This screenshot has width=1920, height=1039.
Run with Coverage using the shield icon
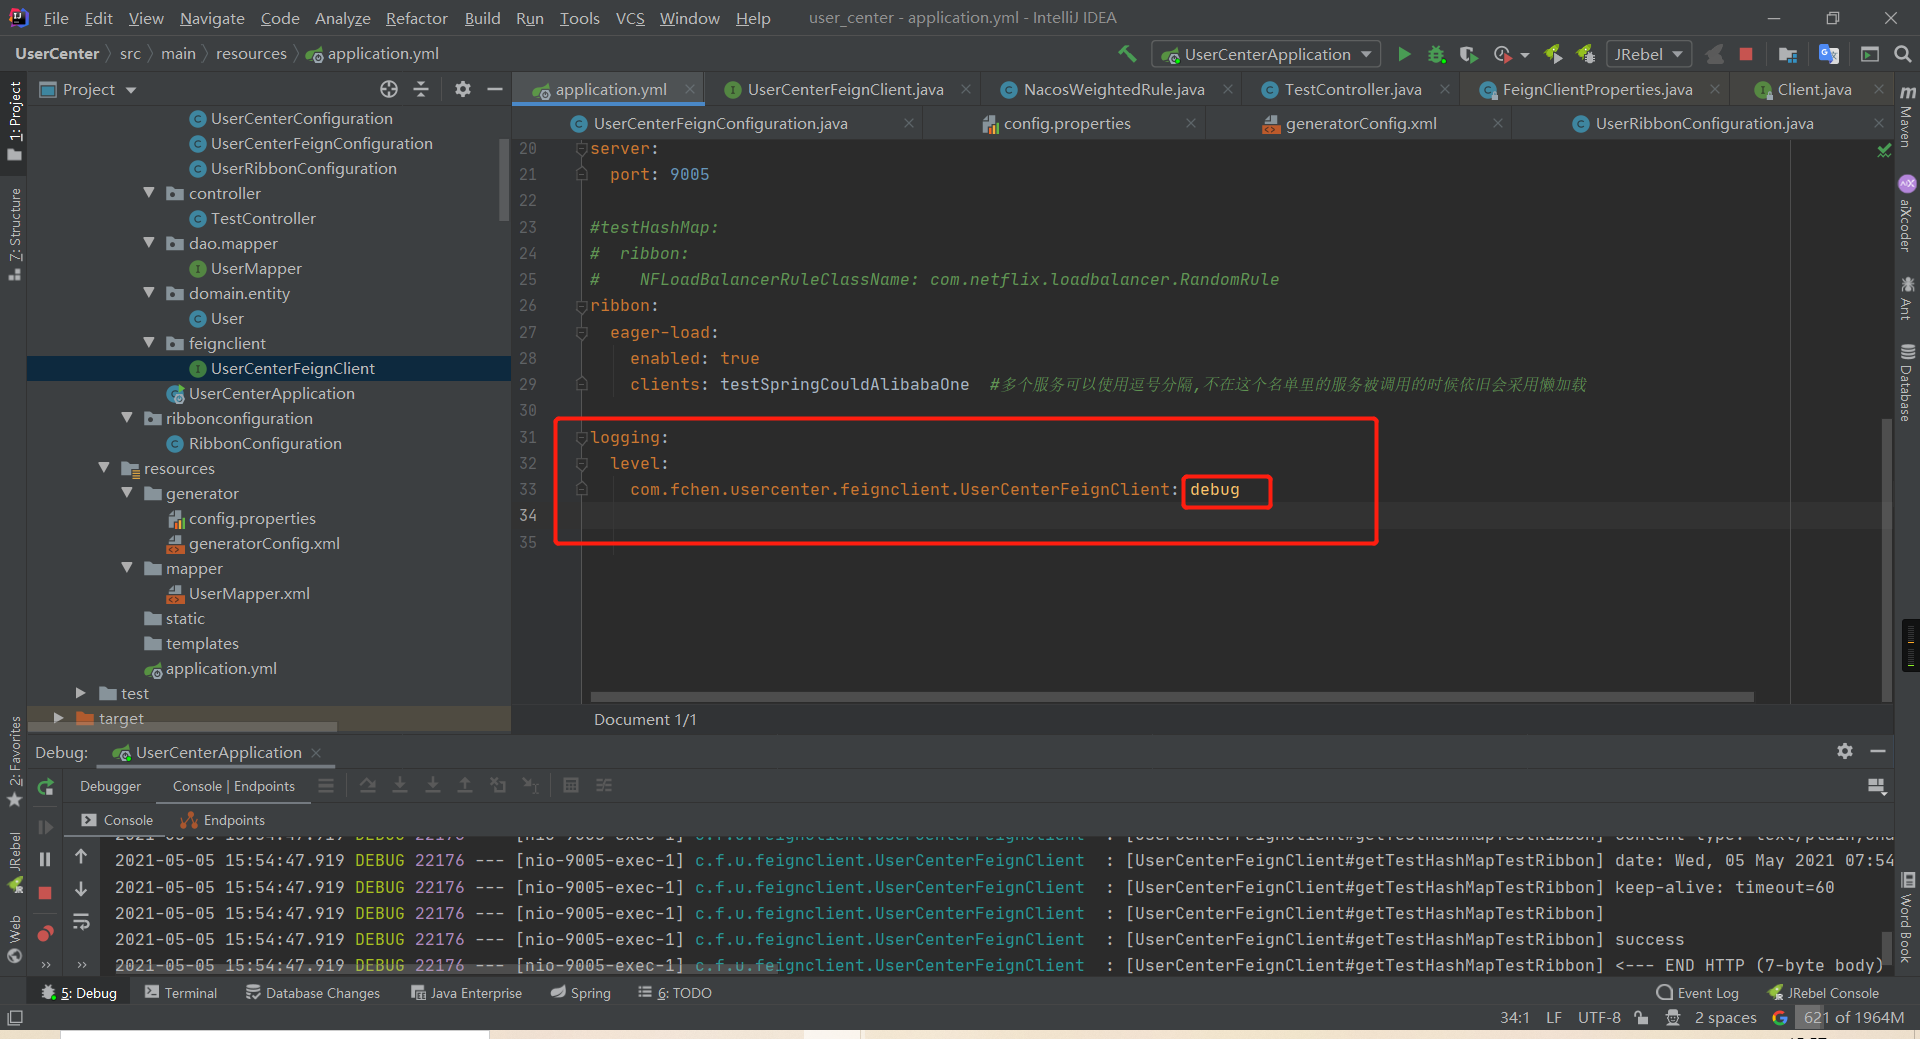pyautogui.click(x=1469, y=54)
